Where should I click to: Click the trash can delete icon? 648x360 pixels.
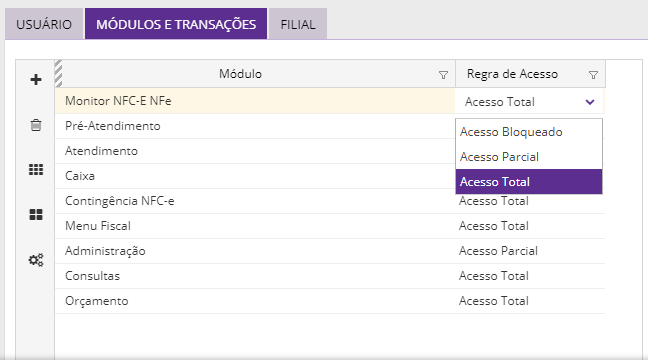pos(36,125)
